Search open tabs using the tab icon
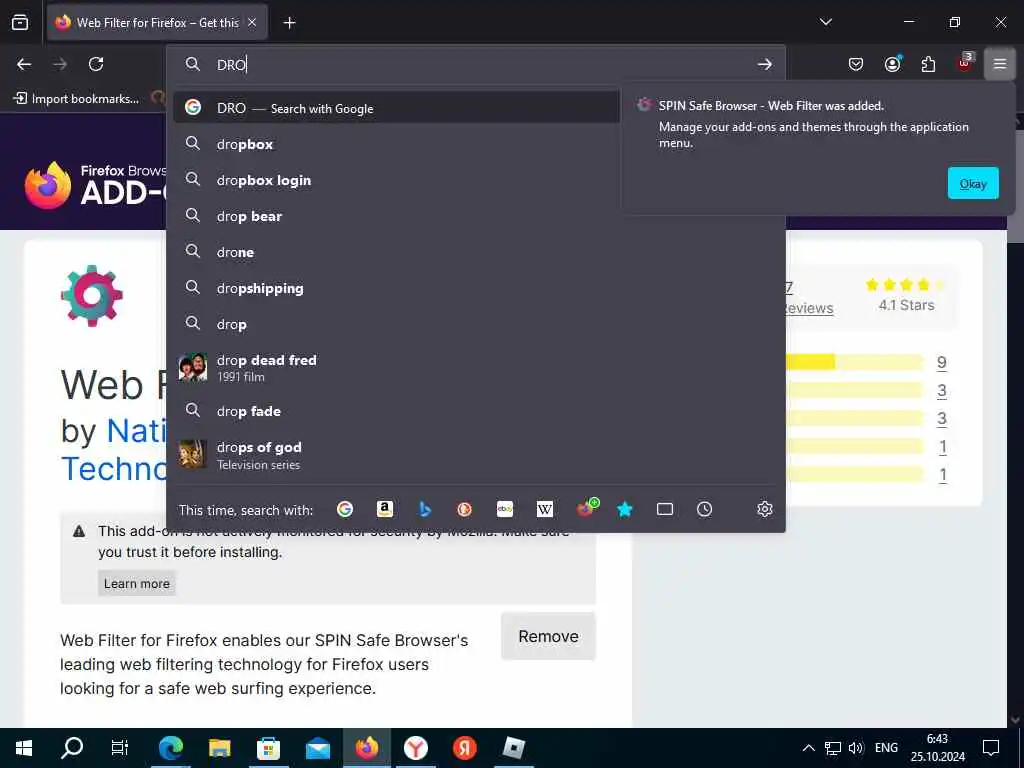This screenshot has height=768, width=1024. [x=665, y=509]
